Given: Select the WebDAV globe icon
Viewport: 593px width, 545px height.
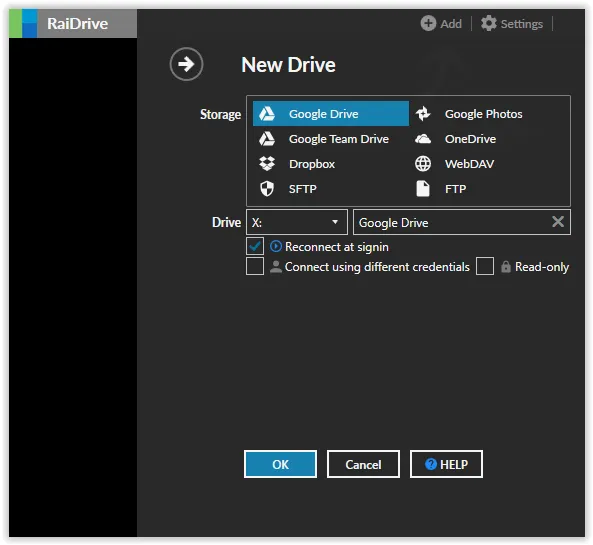Looking at the screenshot, I should [423, 164].
